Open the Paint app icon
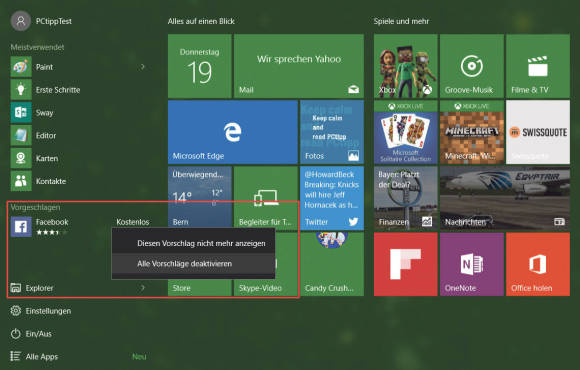The image size is (580, 370). (x=21, y=67)
